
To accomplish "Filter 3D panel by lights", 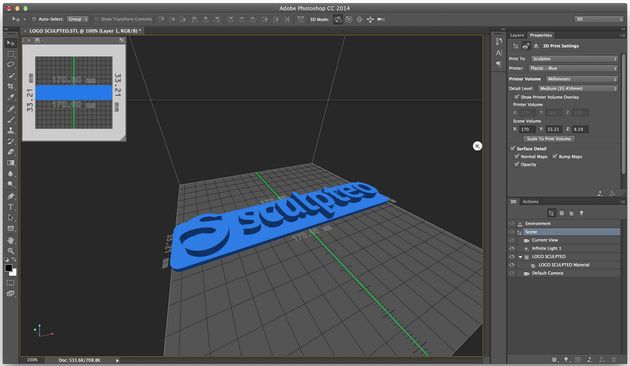I will point(581,213).
